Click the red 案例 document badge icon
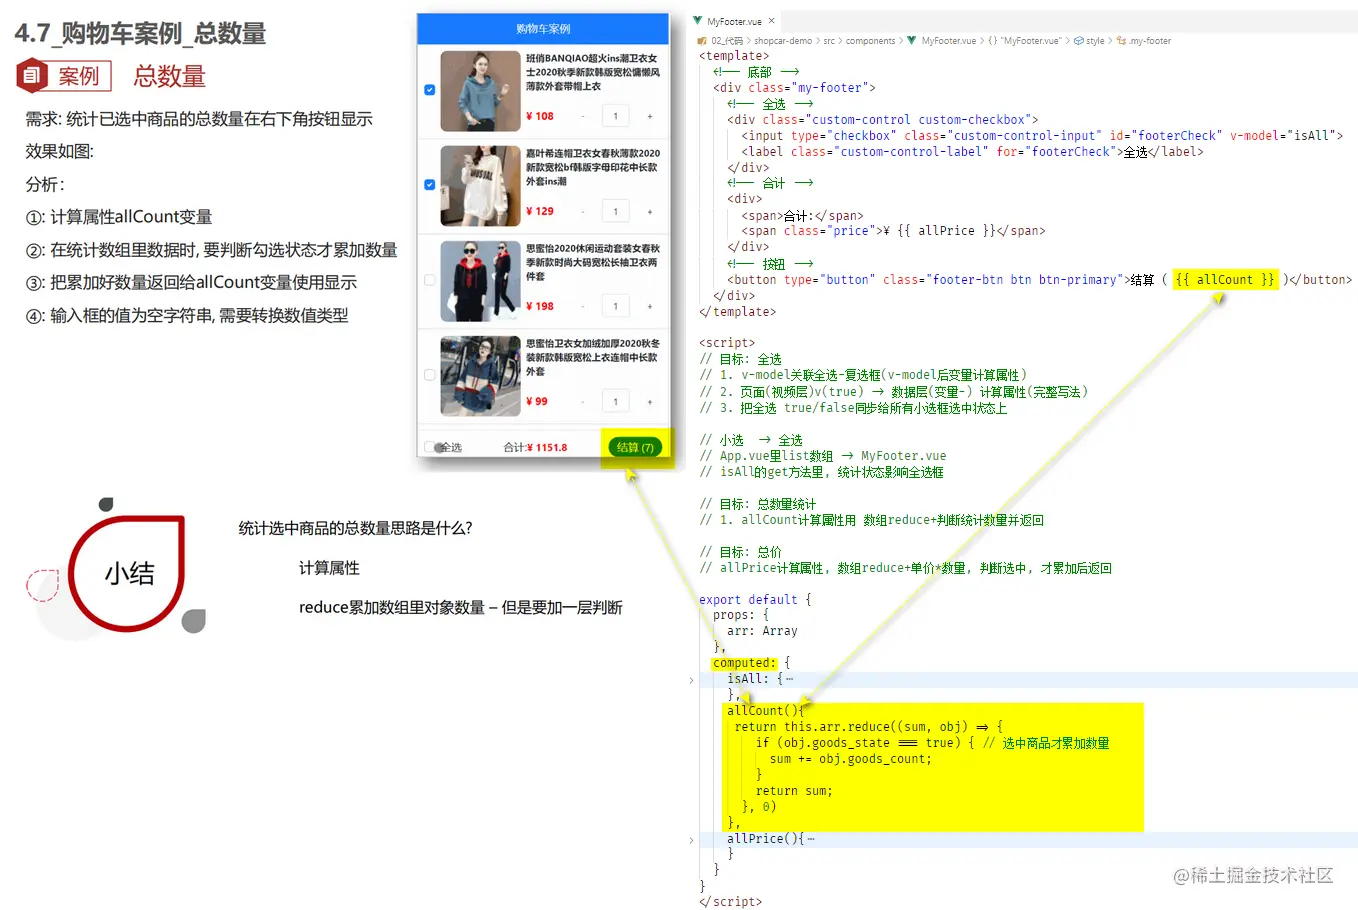The width and height of the screenshot is (1358, 910). [32, 75]
